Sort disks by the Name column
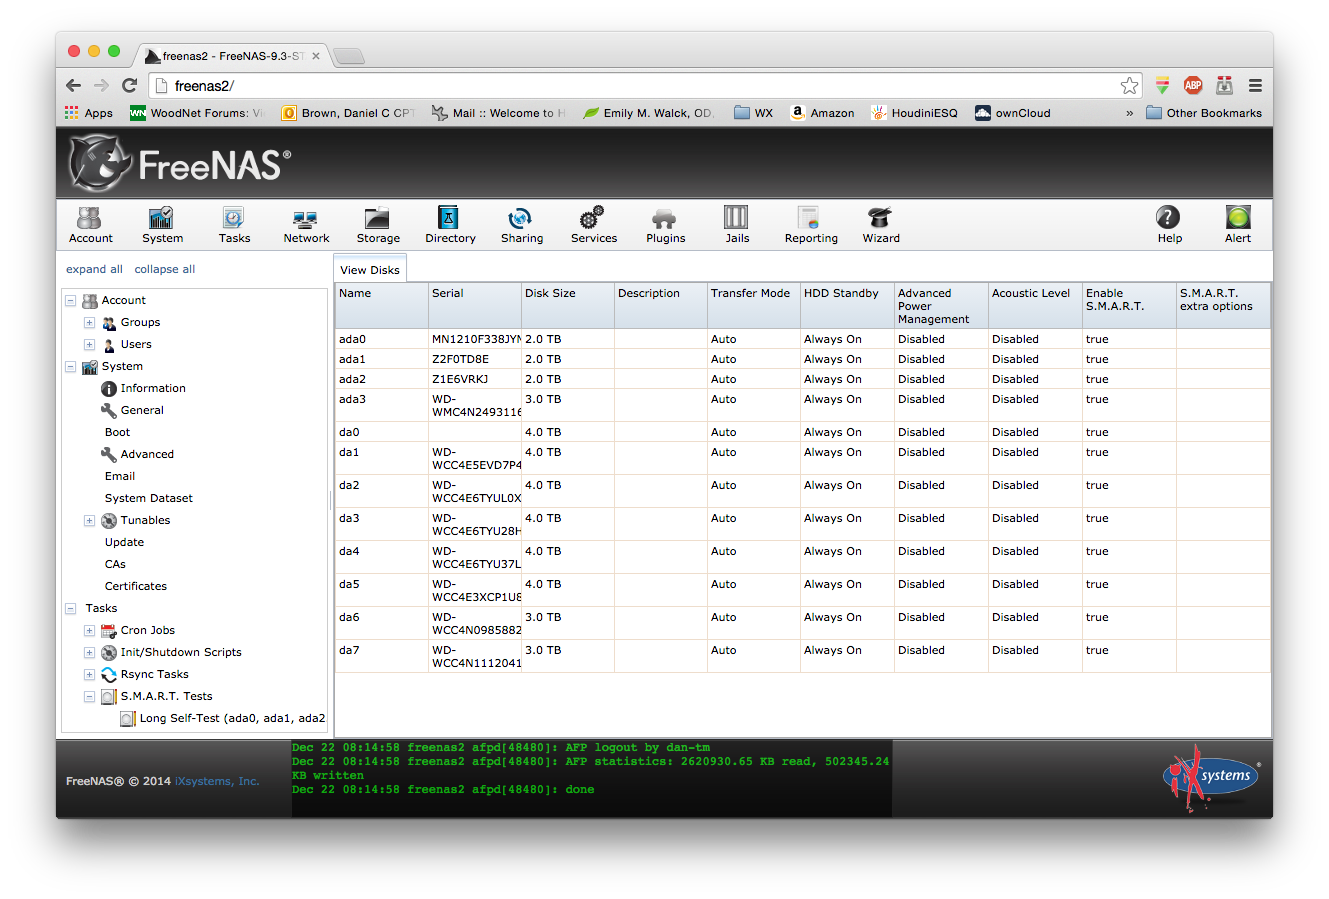 381,306
